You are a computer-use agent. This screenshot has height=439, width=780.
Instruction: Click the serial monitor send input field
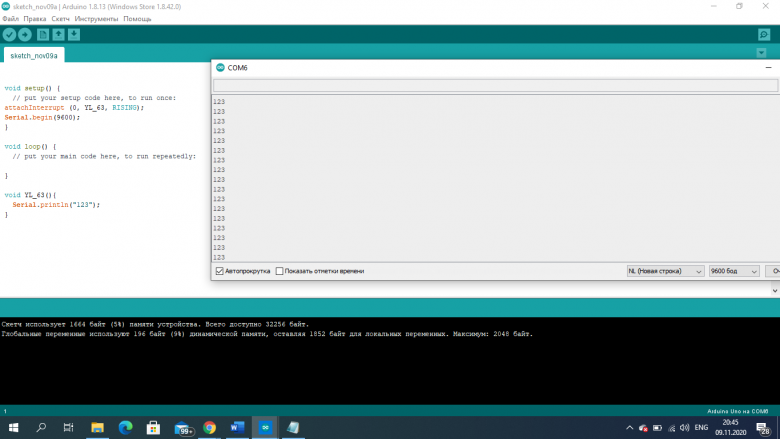click(x=495, y=86)
